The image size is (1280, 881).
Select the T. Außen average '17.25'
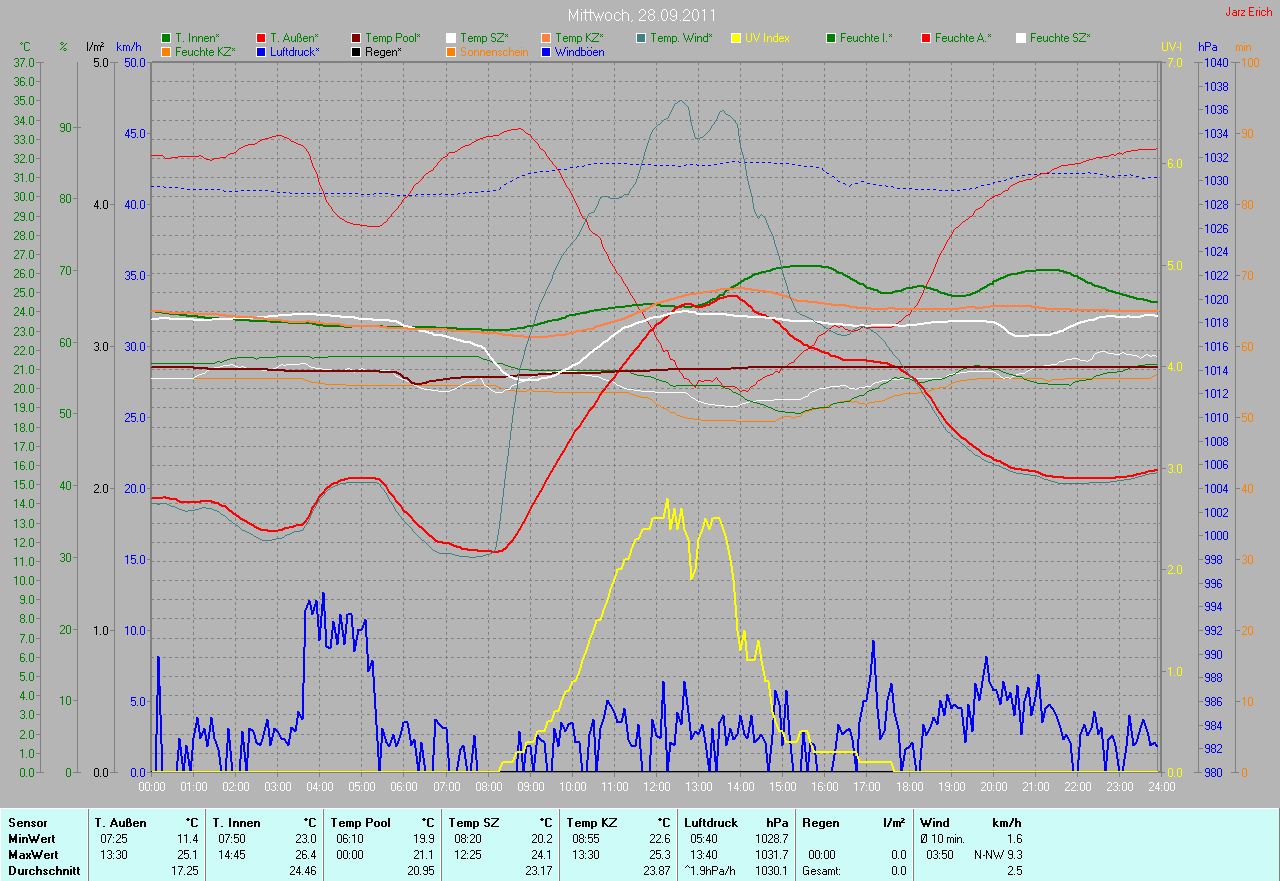point(184,871)
